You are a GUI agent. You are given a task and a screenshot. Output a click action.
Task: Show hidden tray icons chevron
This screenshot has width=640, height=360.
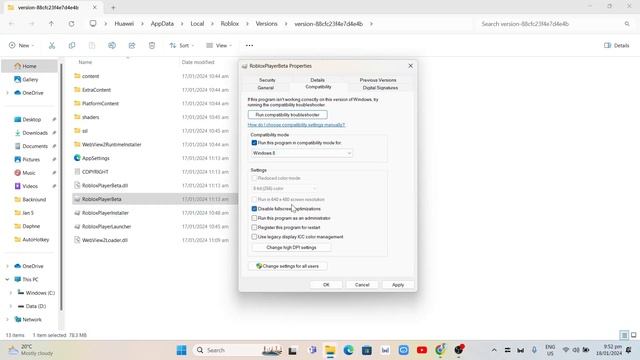[494, 350]
